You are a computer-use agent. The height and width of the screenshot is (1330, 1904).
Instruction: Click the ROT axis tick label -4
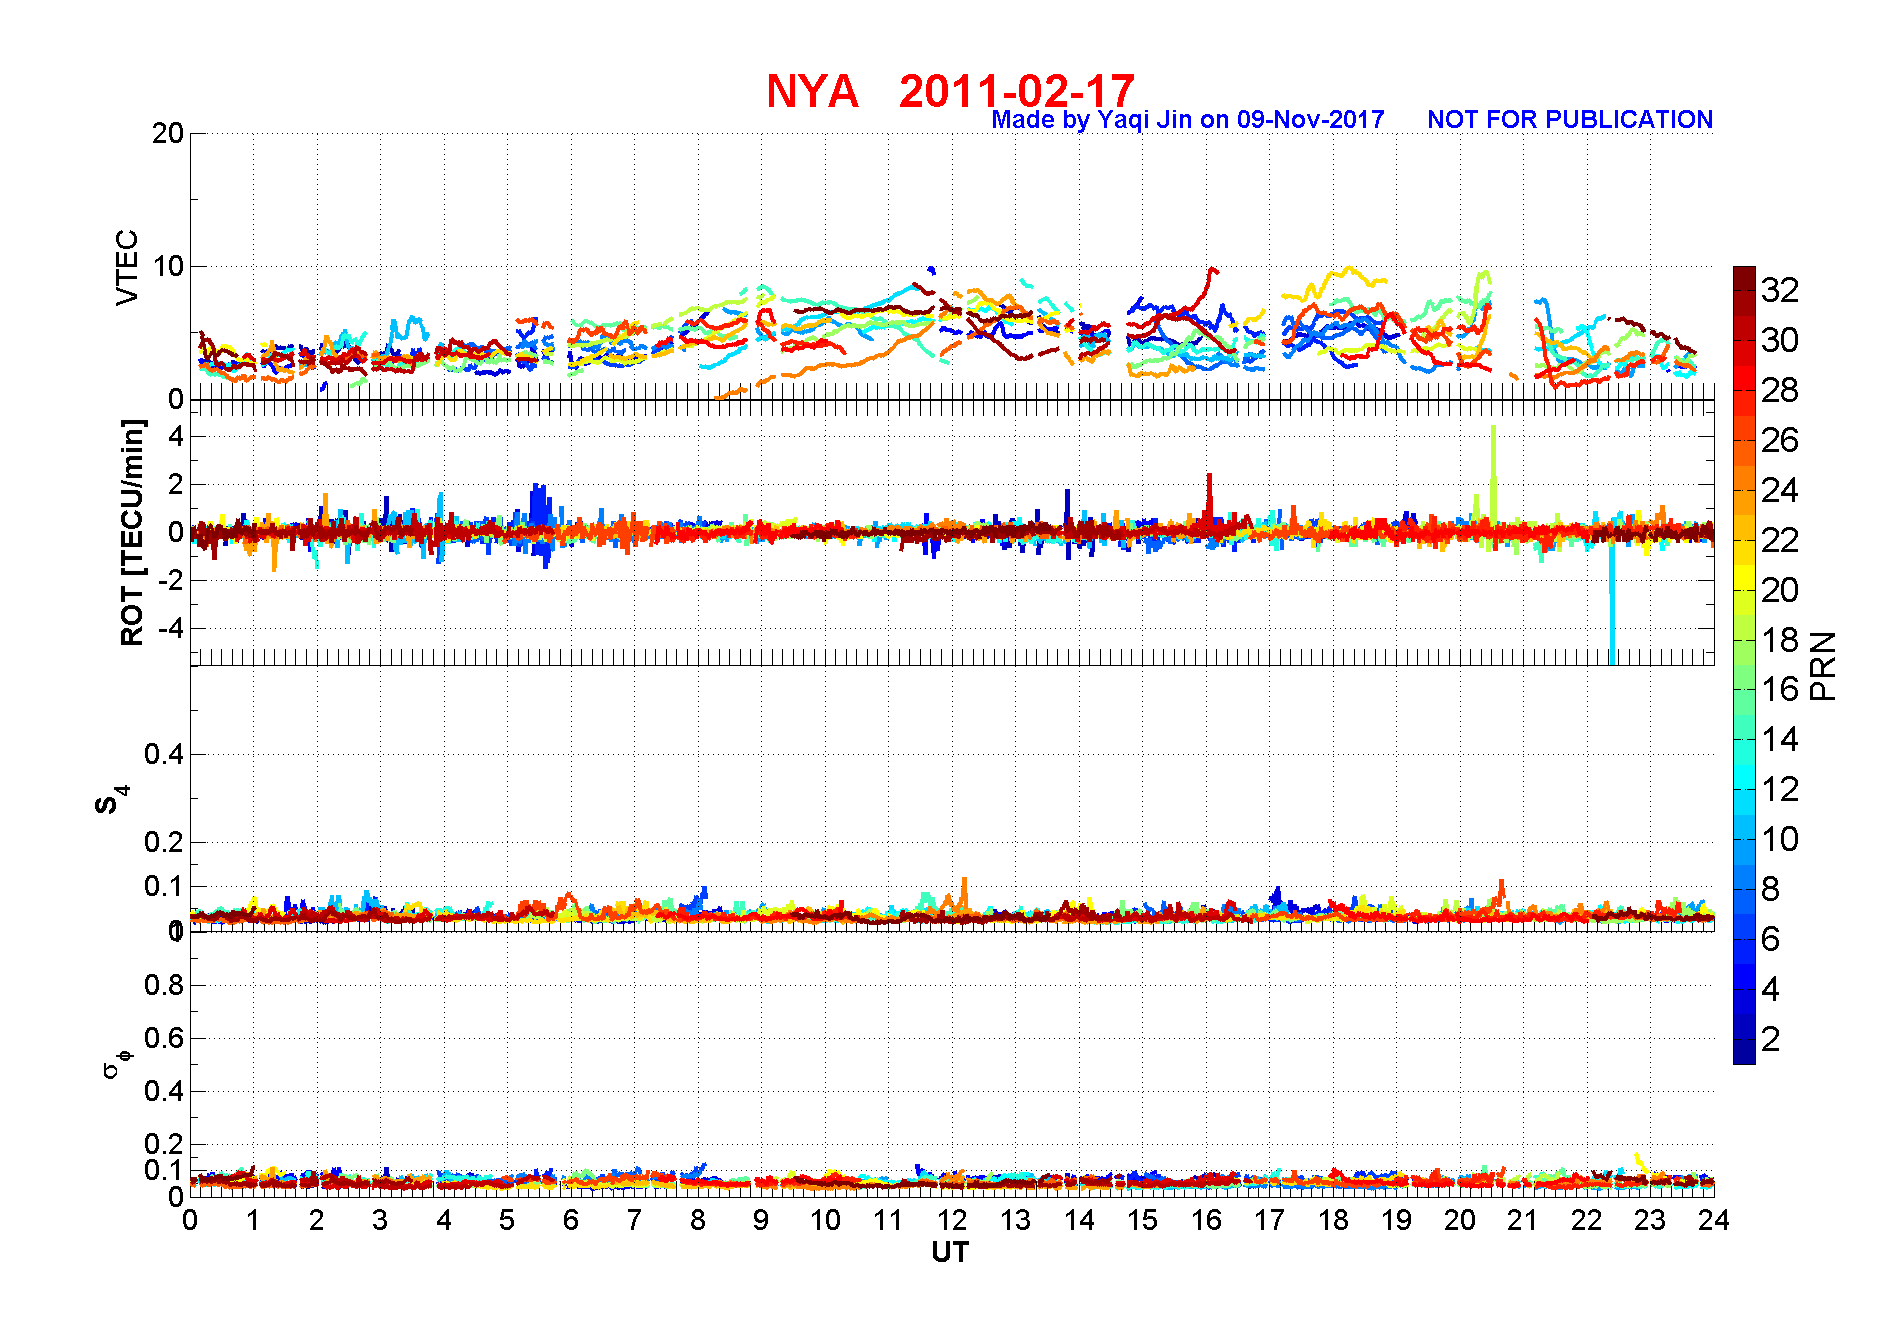tap(169, 628)
